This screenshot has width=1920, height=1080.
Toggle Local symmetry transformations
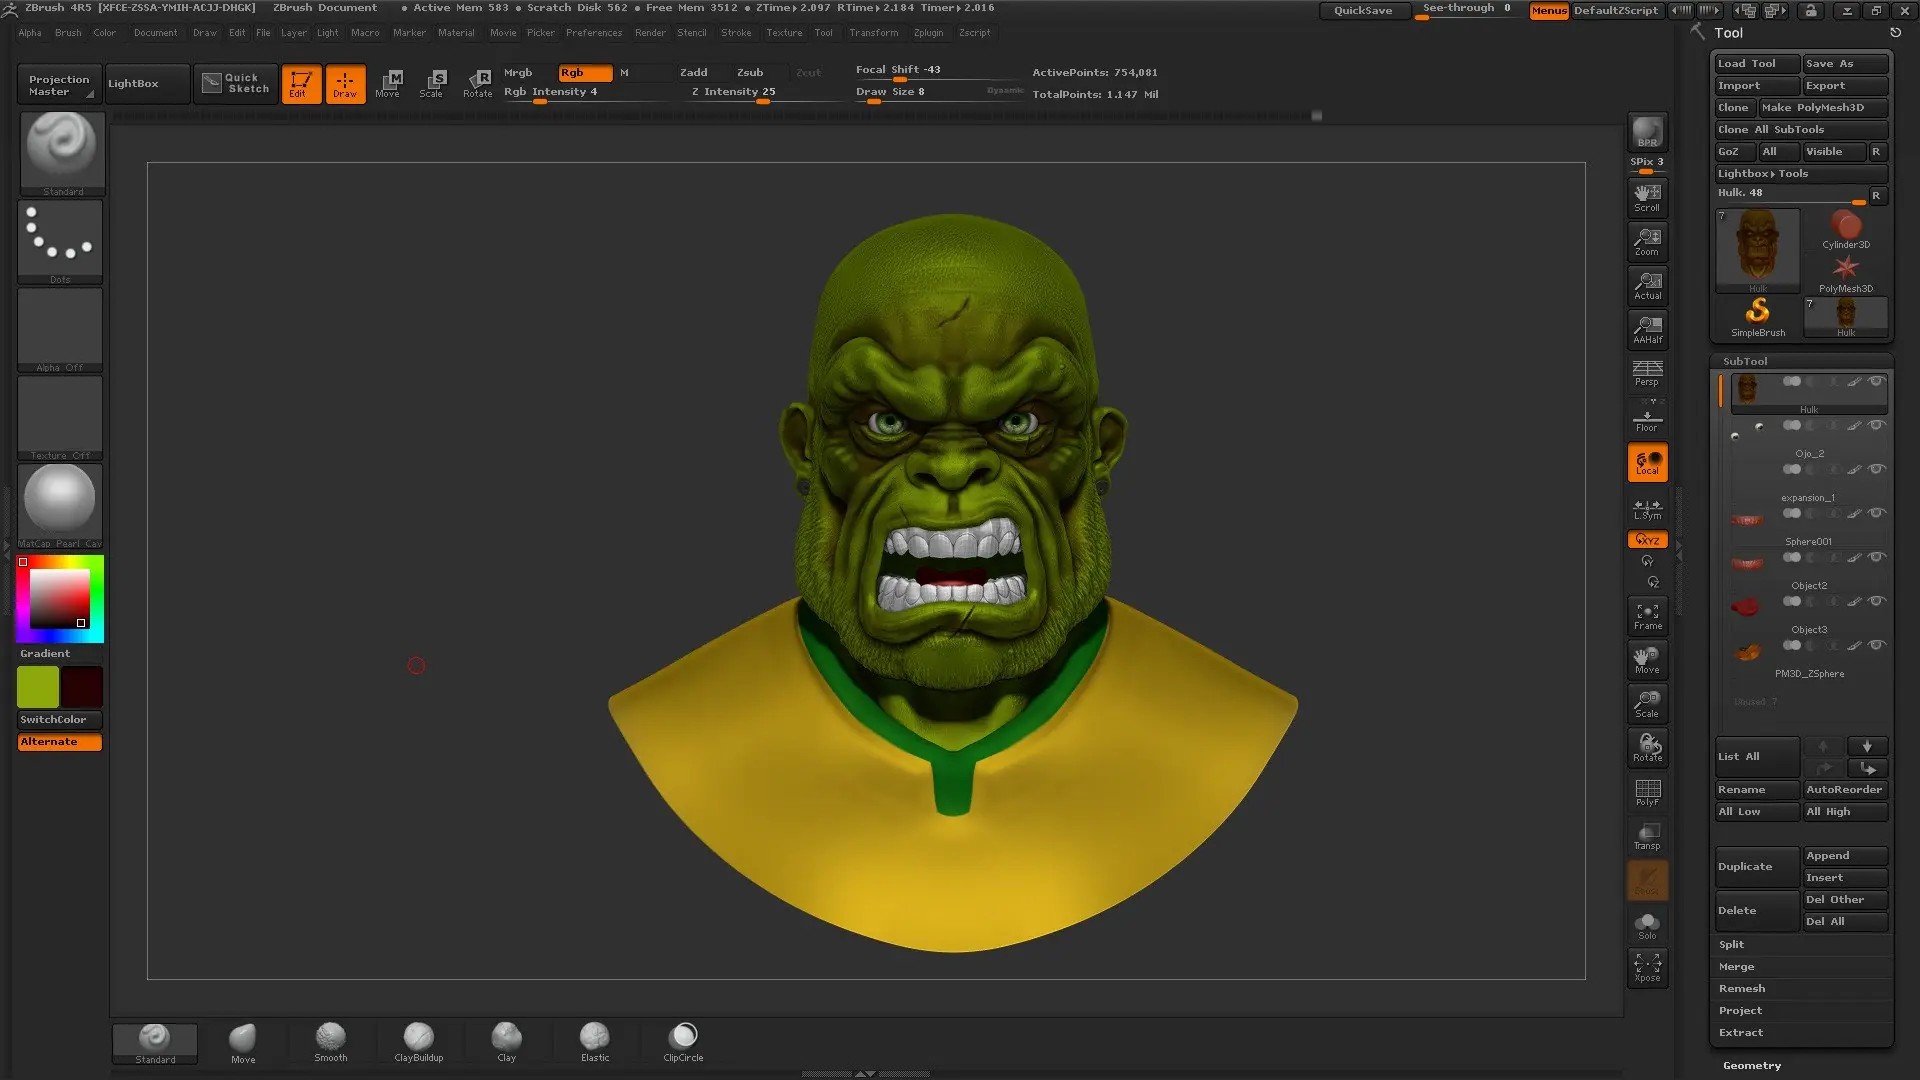(x=1647, y=463)
